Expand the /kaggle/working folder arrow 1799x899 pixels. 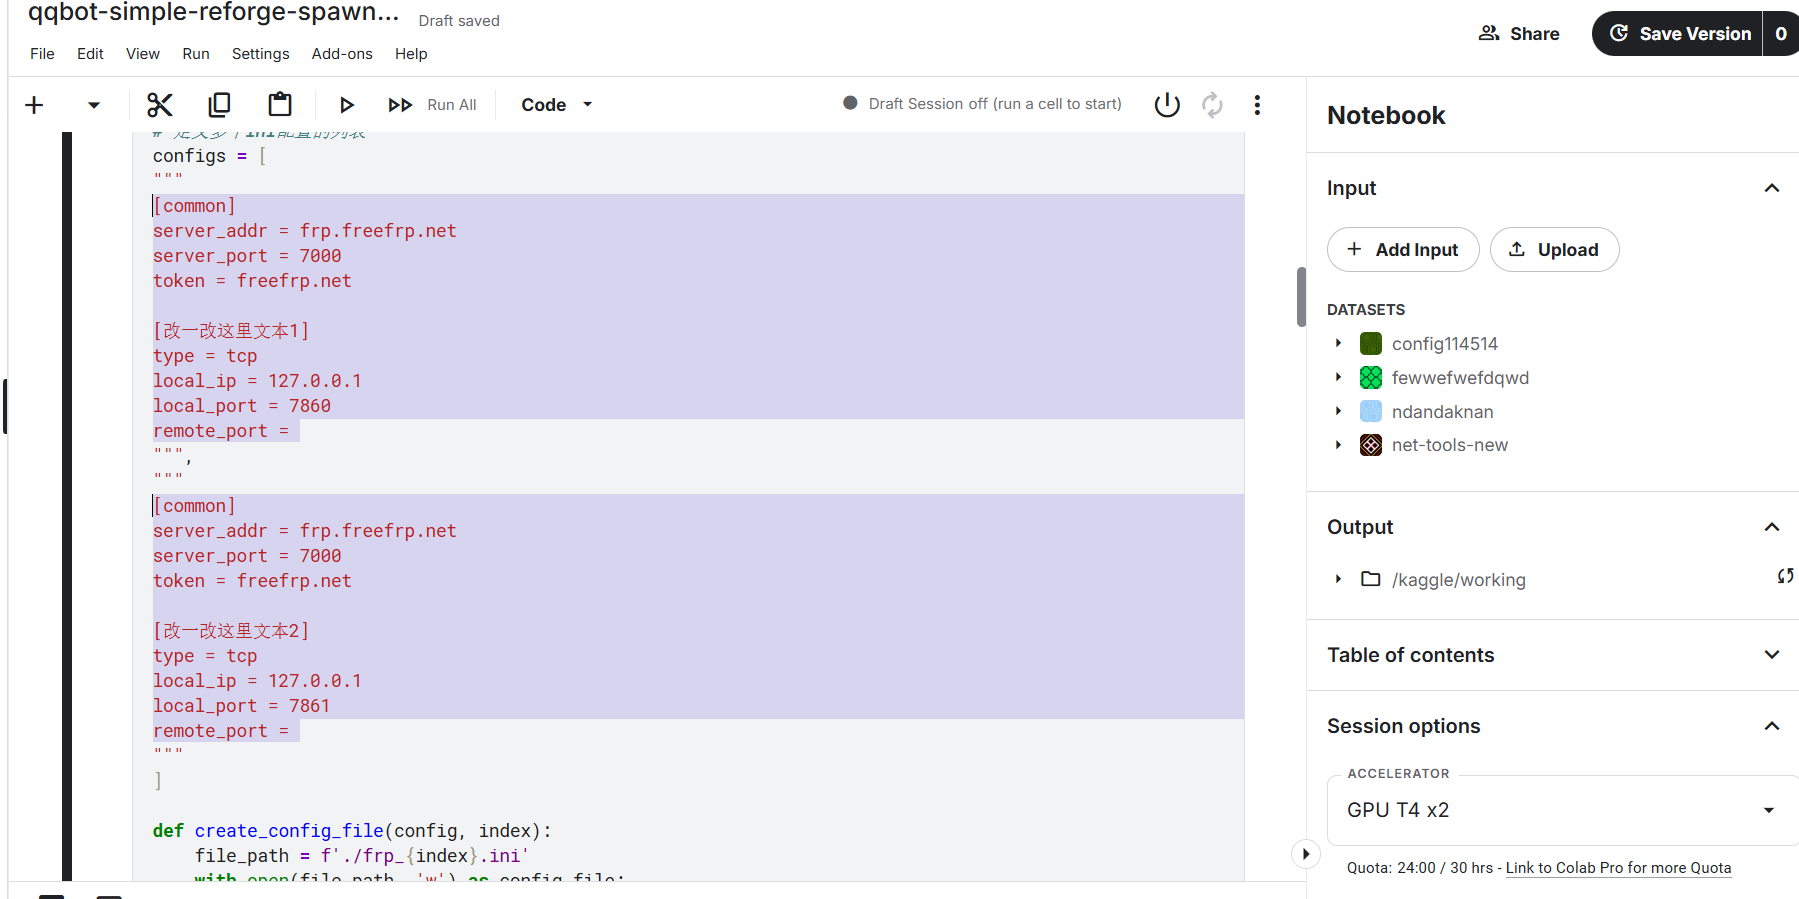(1338, 579)
